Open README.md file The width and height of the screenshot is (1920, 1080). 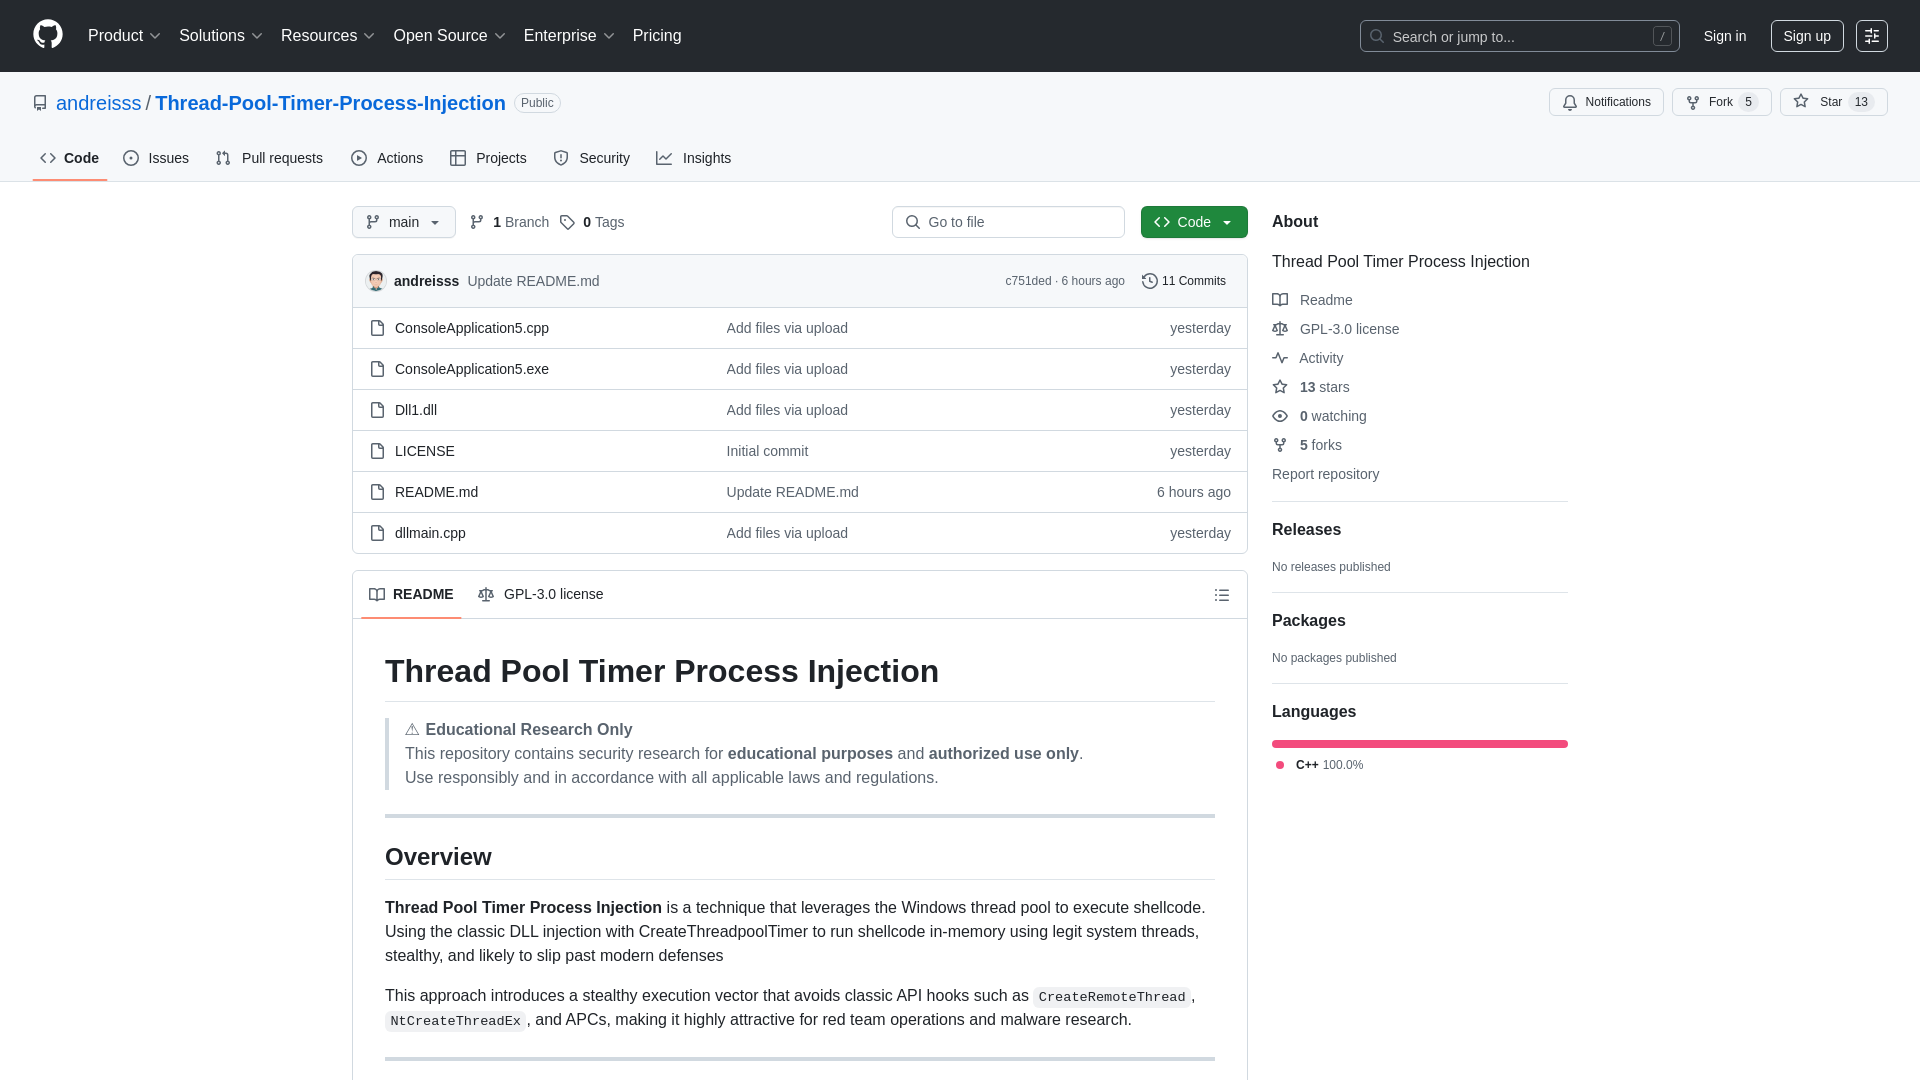(436, 492)
